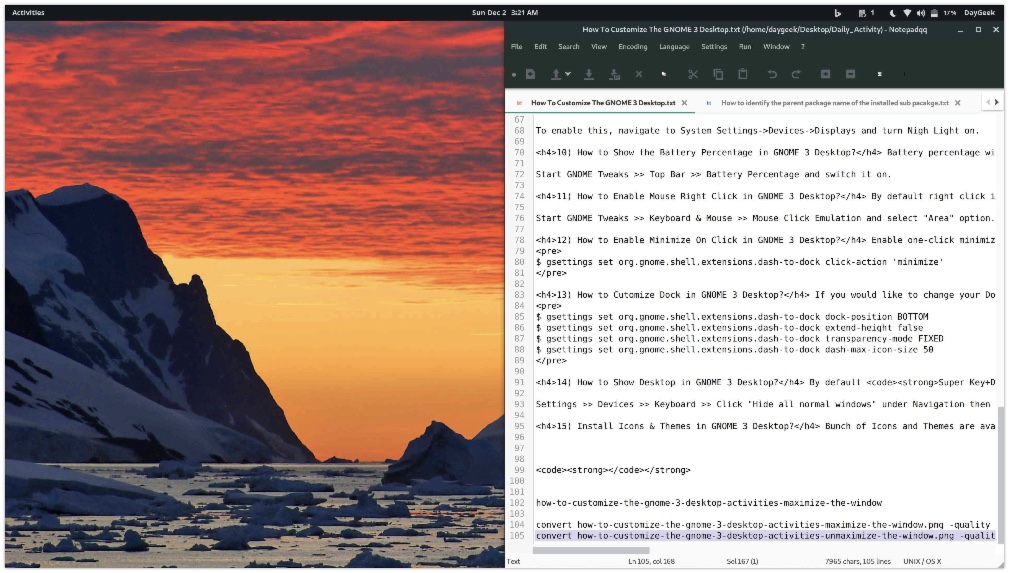Click the Cut scissors icon

tap(692, 74)
